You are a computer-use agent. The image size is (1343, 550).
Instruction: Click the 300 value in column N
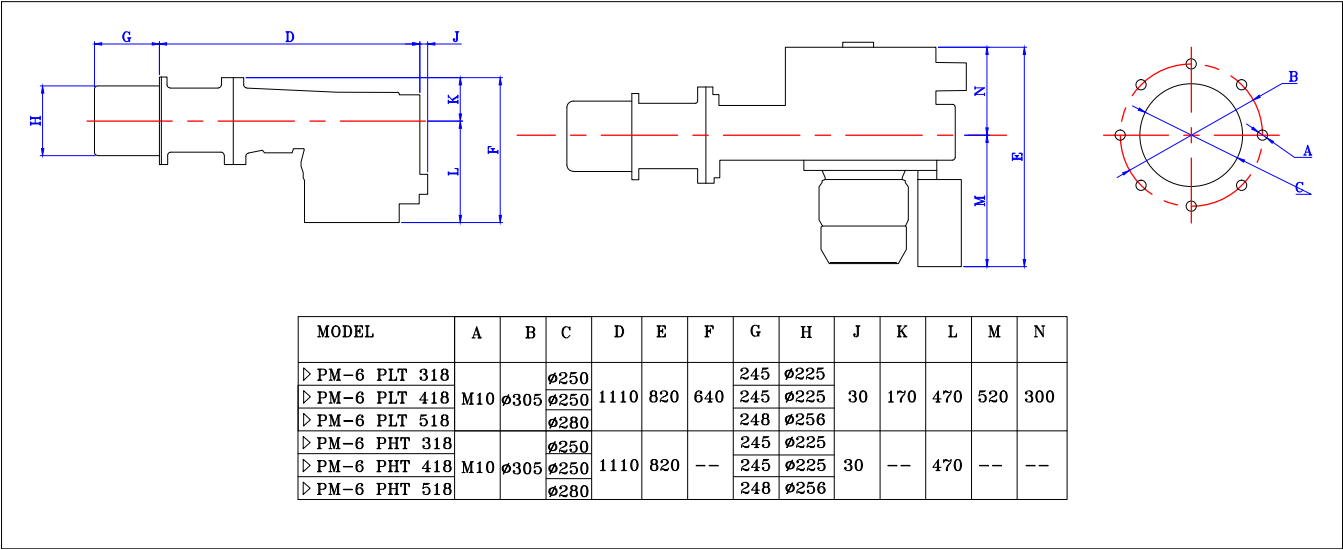(1040, 397)
